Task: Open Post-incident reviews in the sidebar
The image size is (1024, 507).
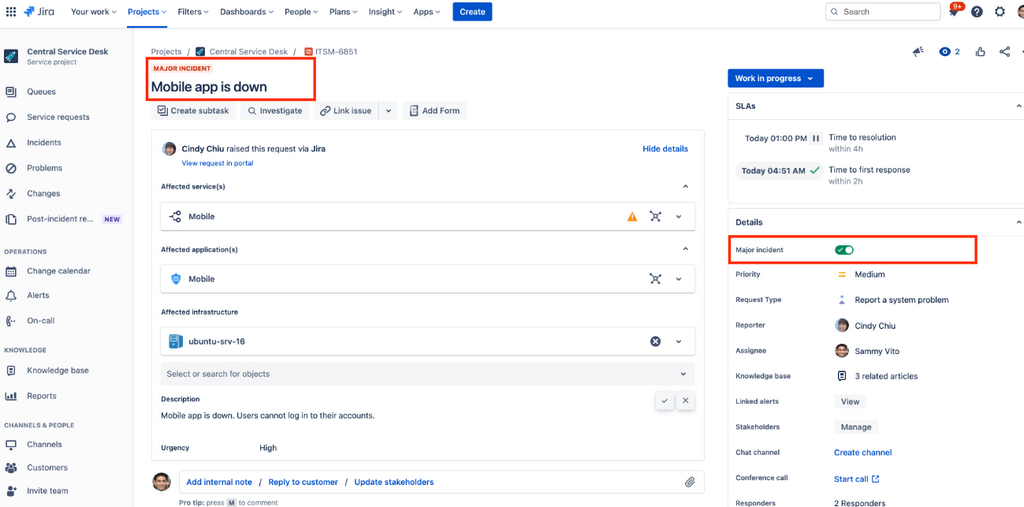Action: [62, 220]
